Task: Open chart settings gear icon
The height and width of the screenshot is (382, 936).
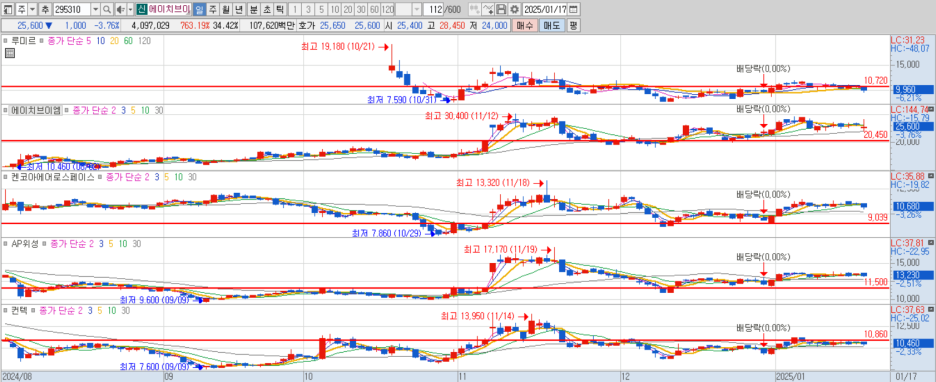Action: tap(514, 10)
